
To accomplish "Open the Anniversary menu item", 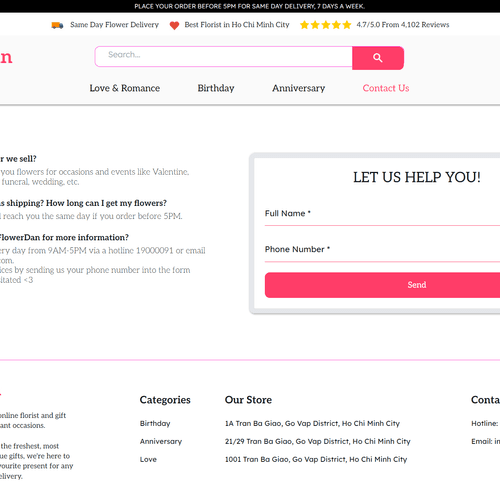I will (x=299, y=88).
